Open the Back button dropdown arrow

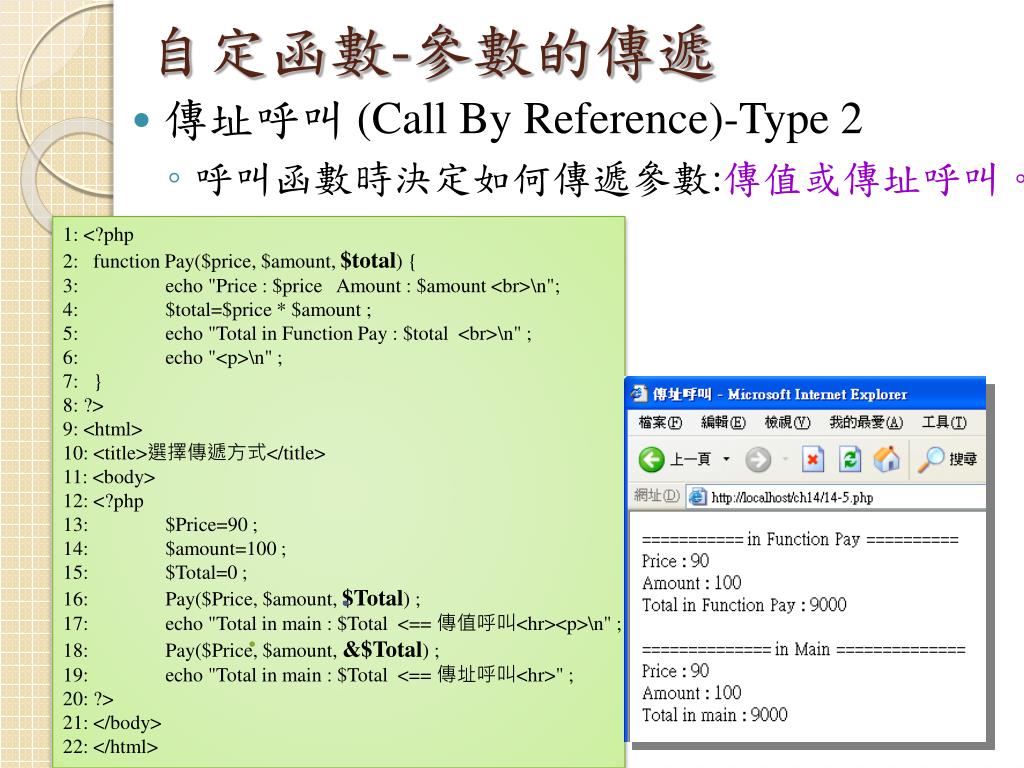point(726,459)
